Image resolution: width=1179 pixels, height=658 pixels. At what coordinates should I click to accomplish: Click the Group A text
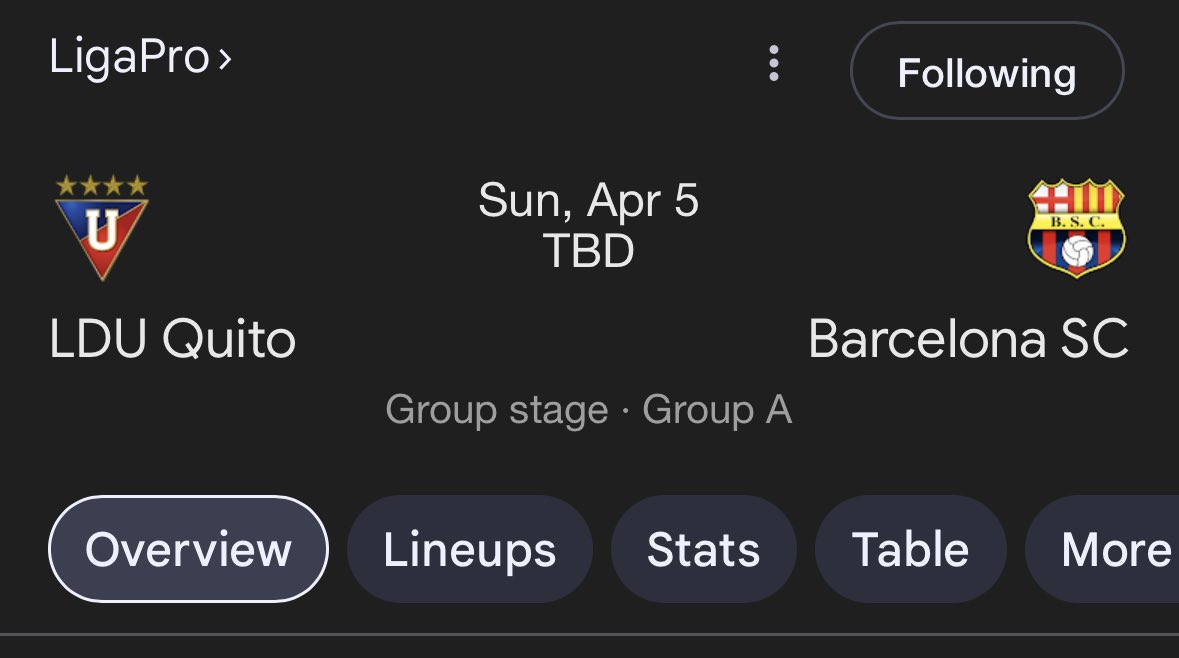[716, 410]
